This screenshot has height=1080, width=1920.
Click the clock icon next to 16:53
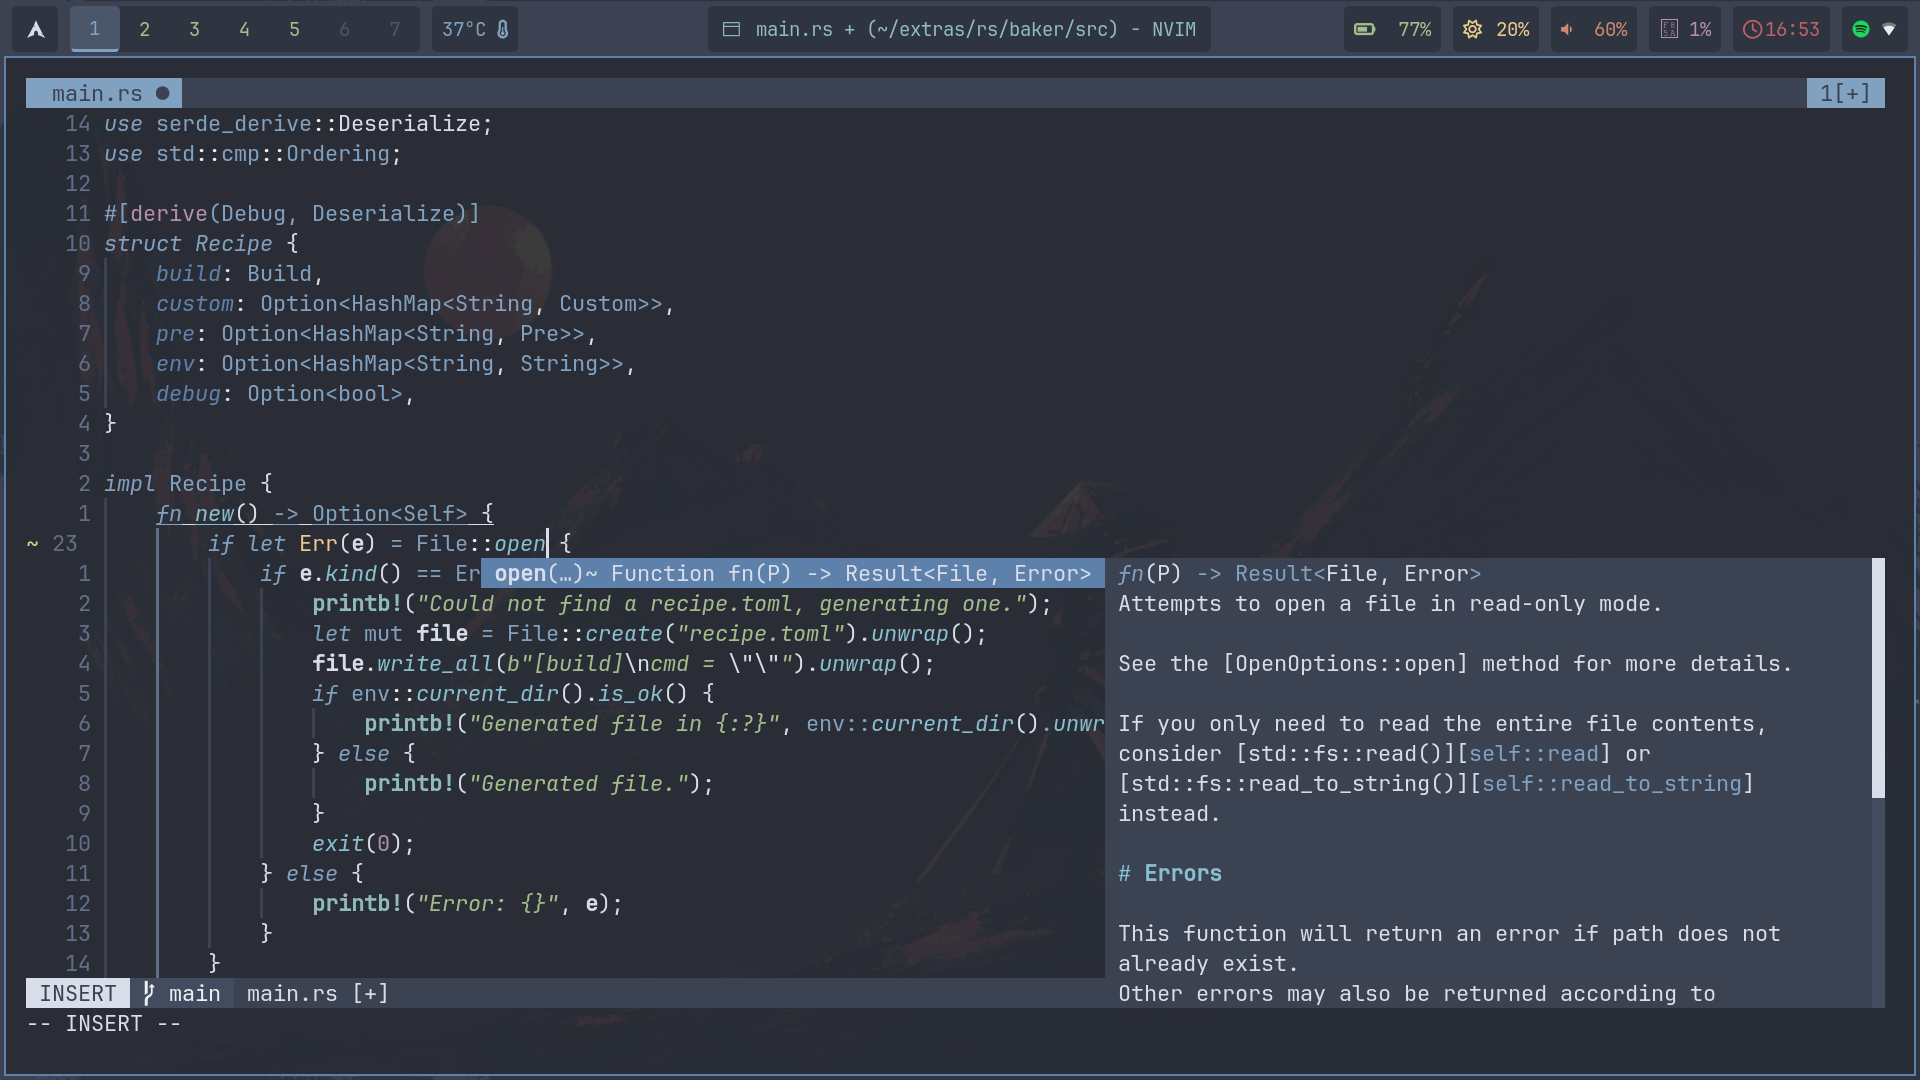click(x=1752, y=29)
